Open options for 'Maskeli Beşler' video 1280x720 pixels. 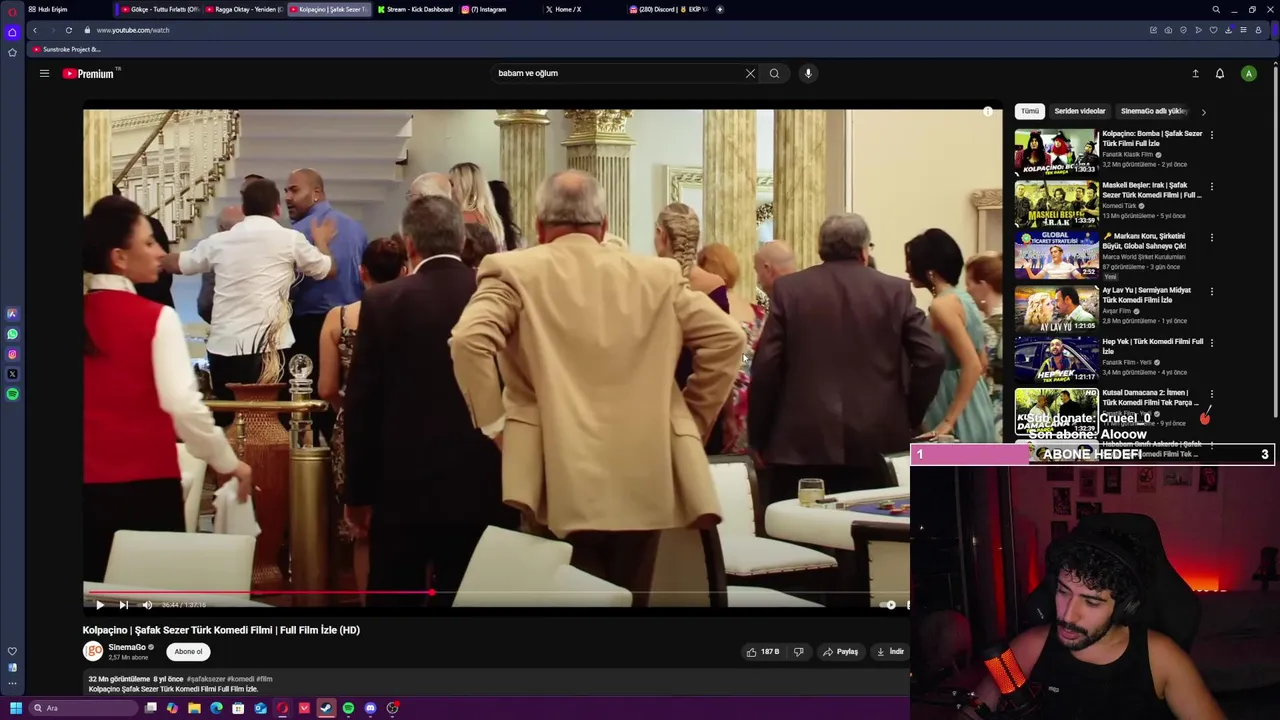coord(1212,187)
